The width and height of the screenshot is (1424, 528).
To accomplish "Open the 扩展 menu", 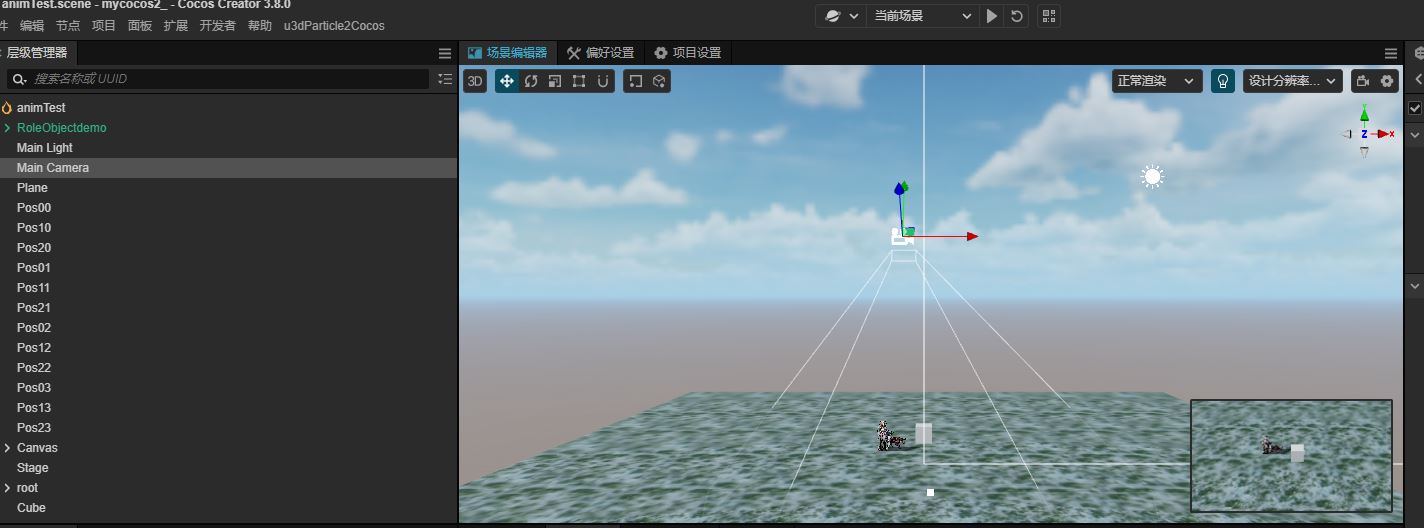I will tap(176, 26).
